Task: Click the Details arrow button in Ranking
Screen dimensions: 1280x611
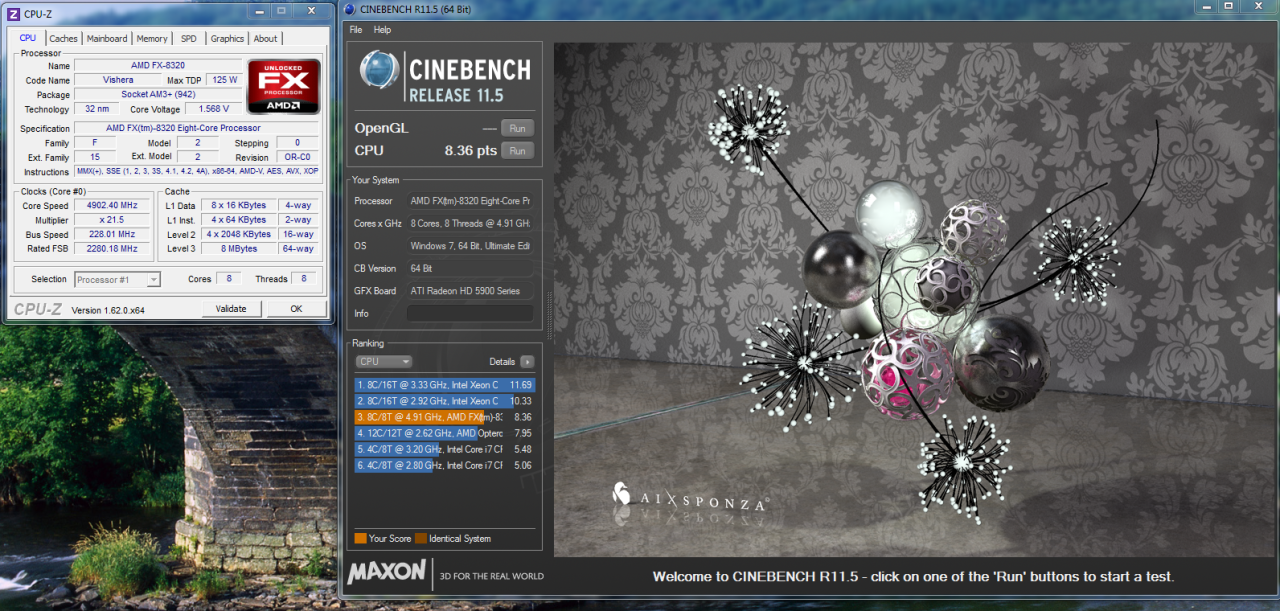Action: pyautogui.click(x=527, y=362)
